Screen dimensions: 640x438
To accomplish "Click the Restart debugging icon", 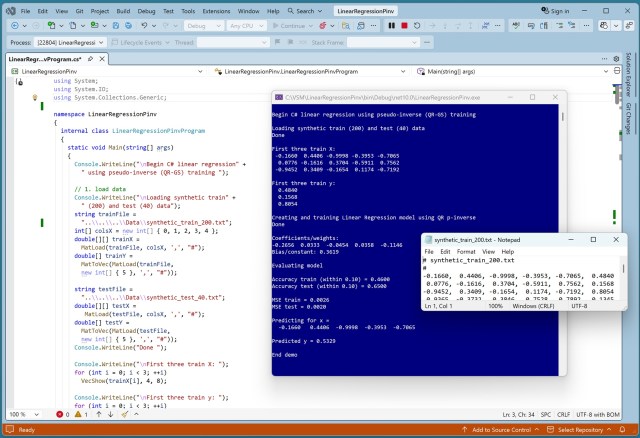I will coord(417,26).
